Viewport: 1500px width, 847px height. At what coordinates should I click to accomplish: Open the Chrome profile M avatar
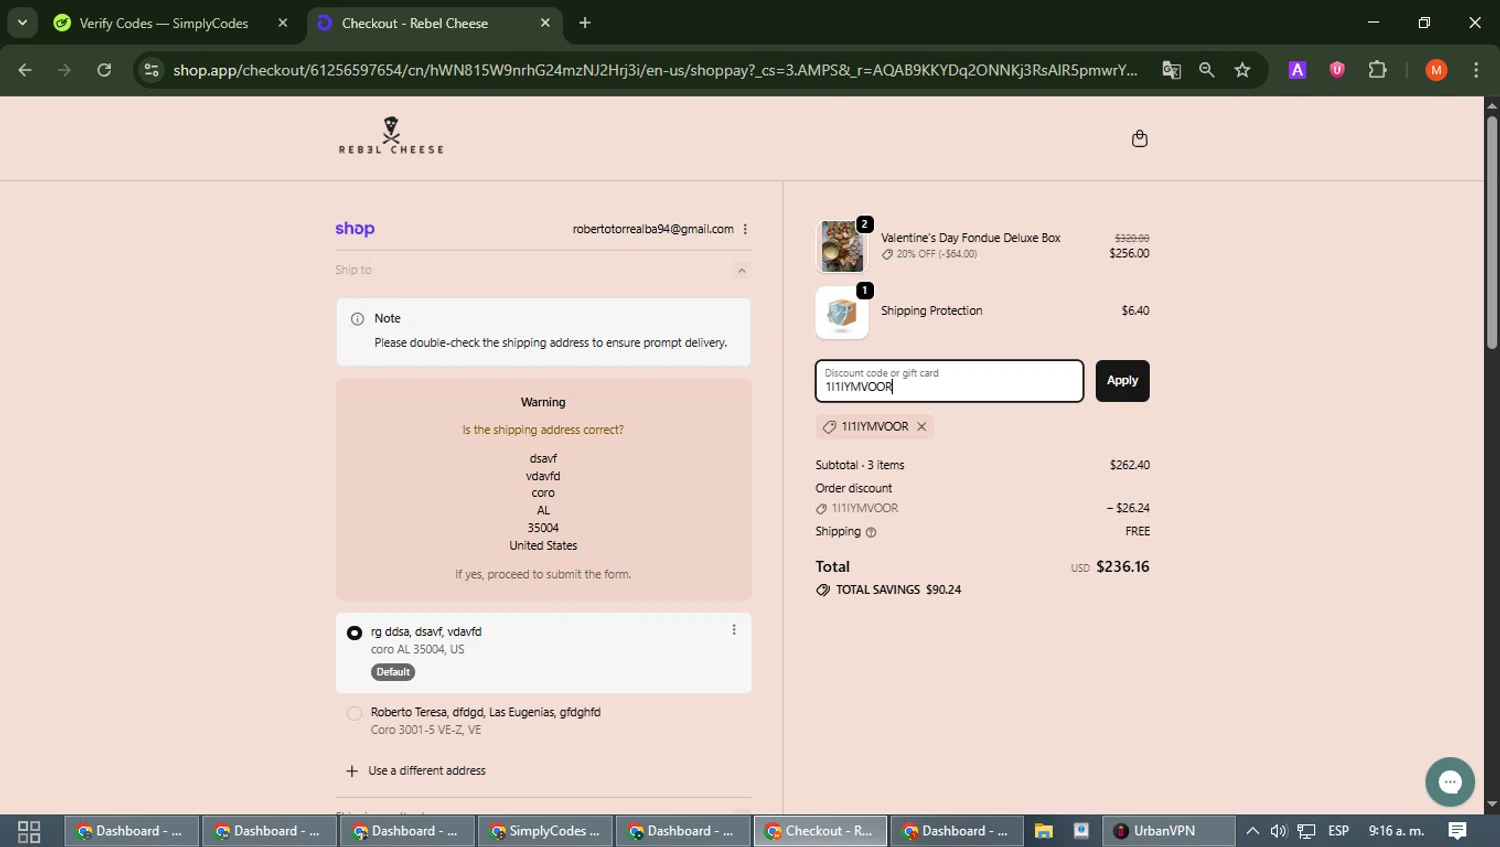click(1436, 70)
